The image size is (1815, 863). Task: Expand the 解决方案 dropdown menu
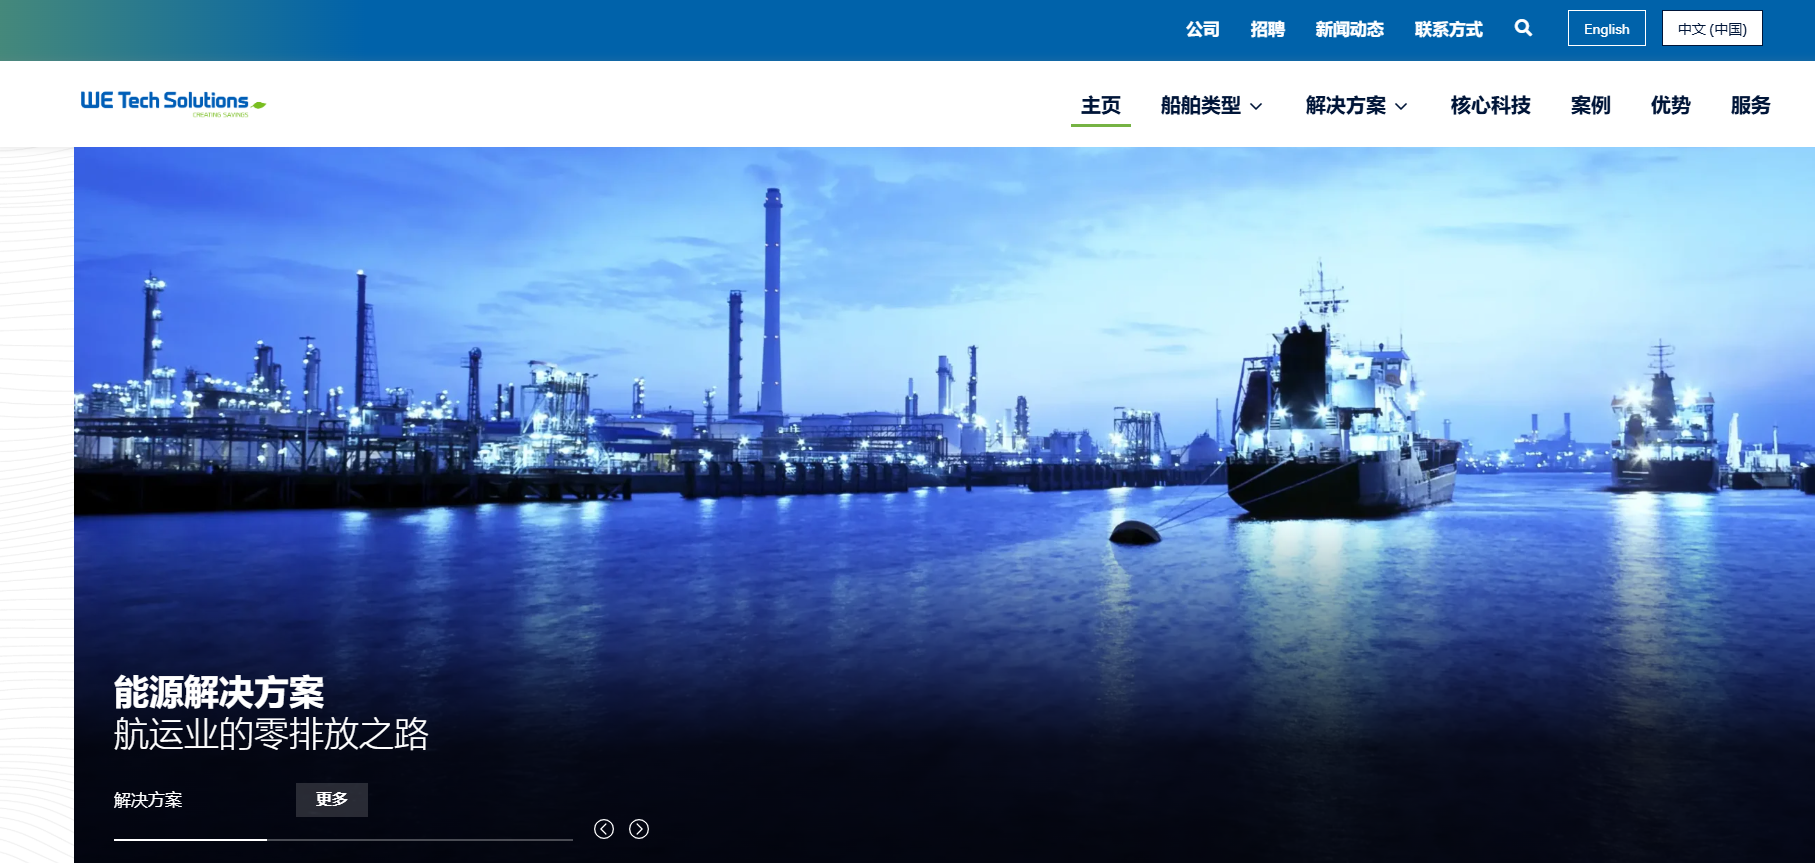(1356, 106)
